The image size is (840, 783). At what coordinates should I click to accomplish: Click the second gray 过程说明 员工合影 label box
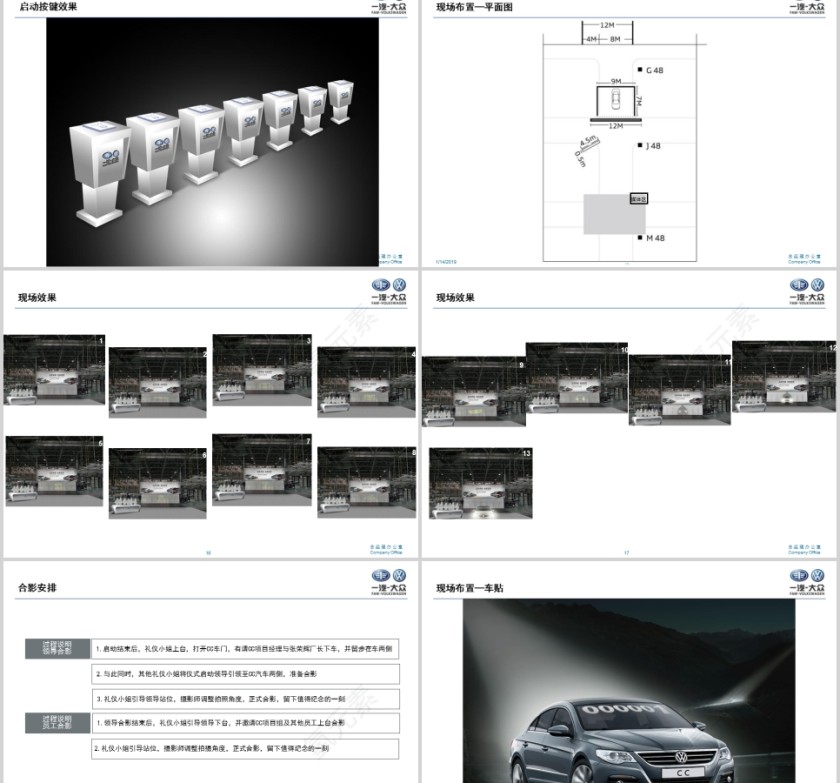click(x=57, y=721)
